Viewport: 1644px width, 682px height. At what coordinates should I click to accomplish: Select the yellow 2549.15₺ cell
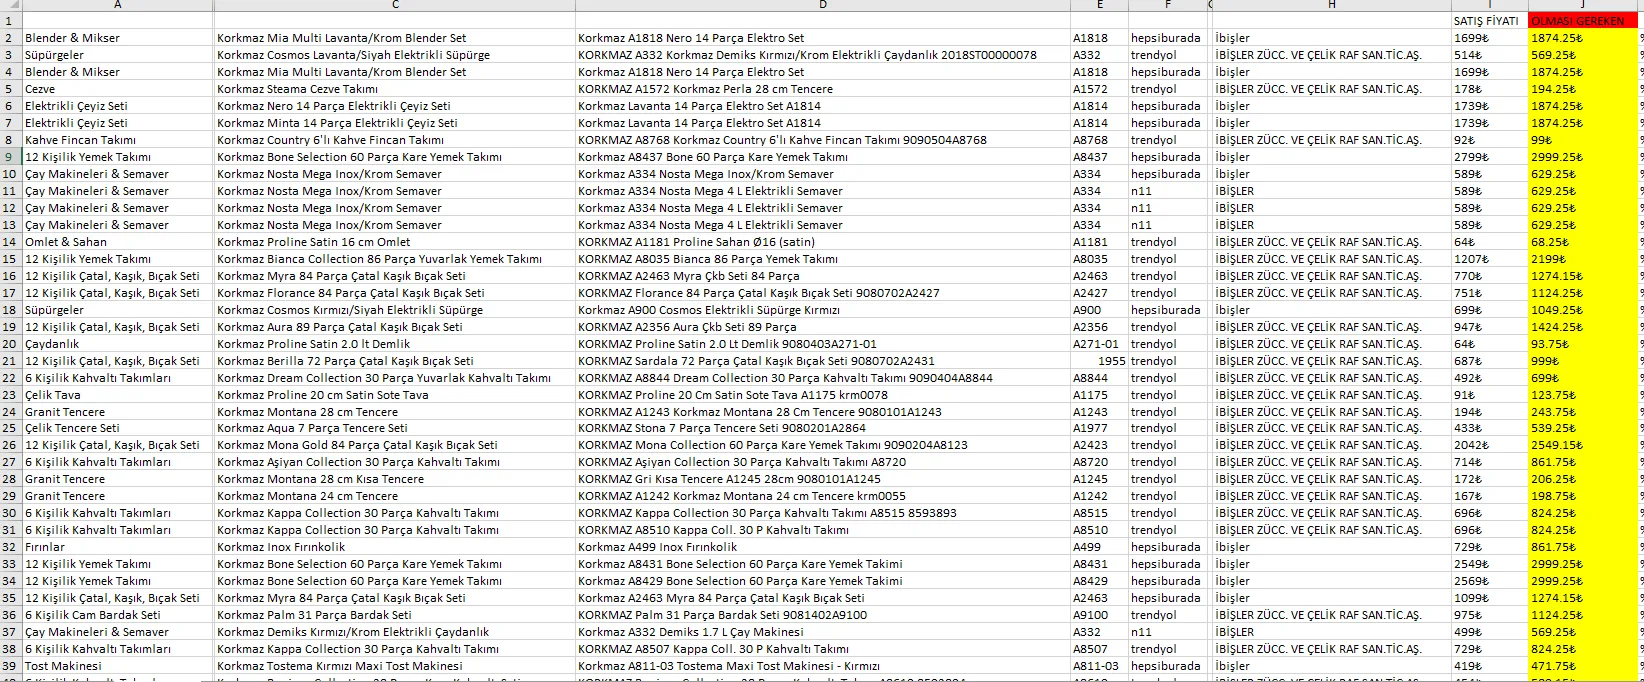point(1583,445)
